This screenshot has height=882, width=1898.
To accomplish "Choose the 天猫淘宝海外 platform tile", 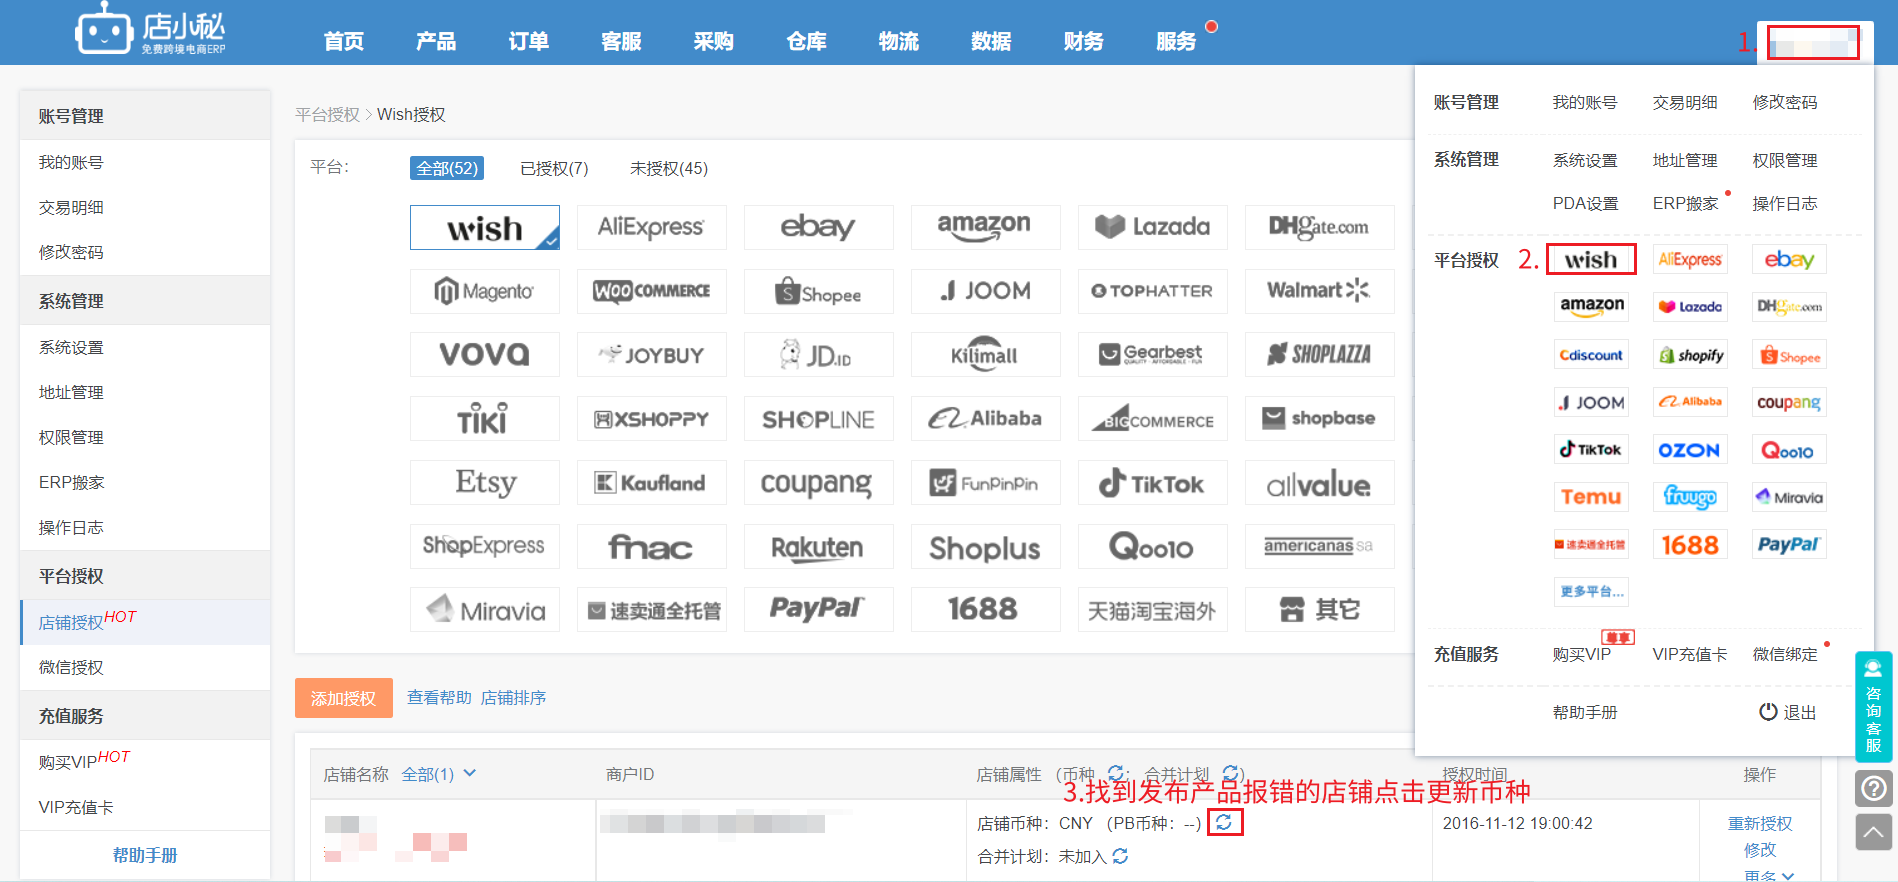I will [1153, 610].
